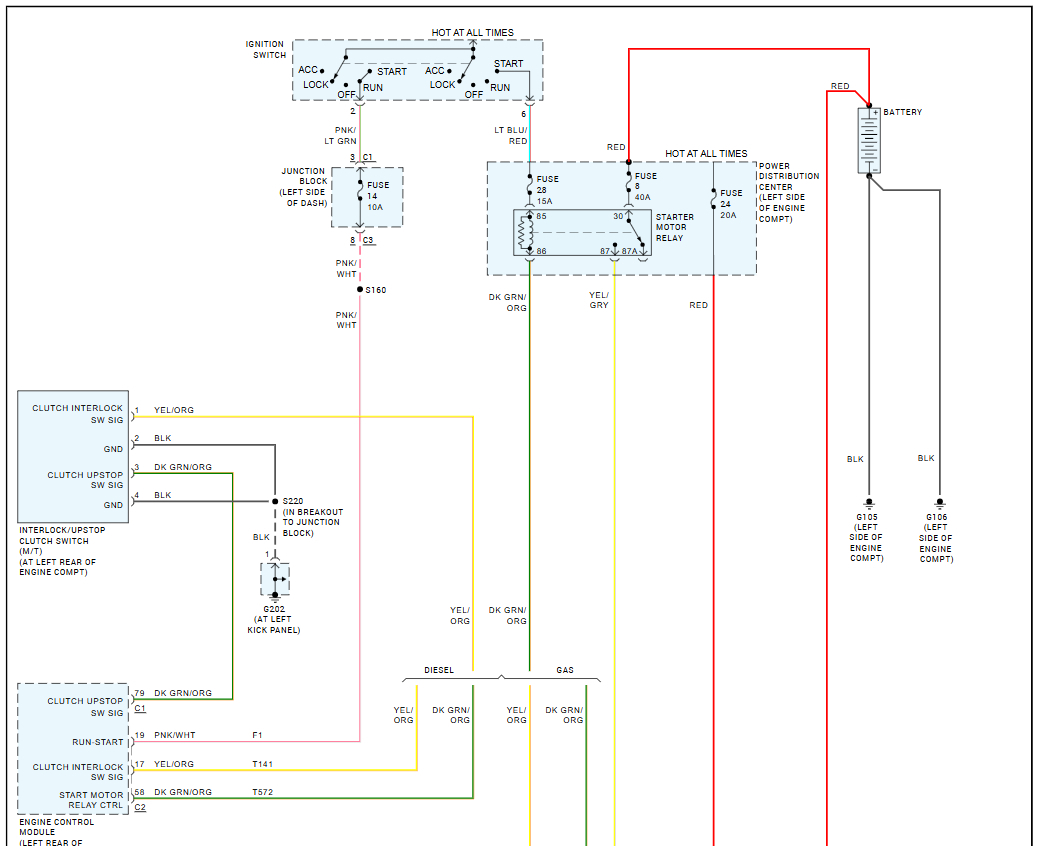Click the FUSE 28 15A label
This screenshot has height=846, width=1042.
pyautogui.click(x=547, y=190)
